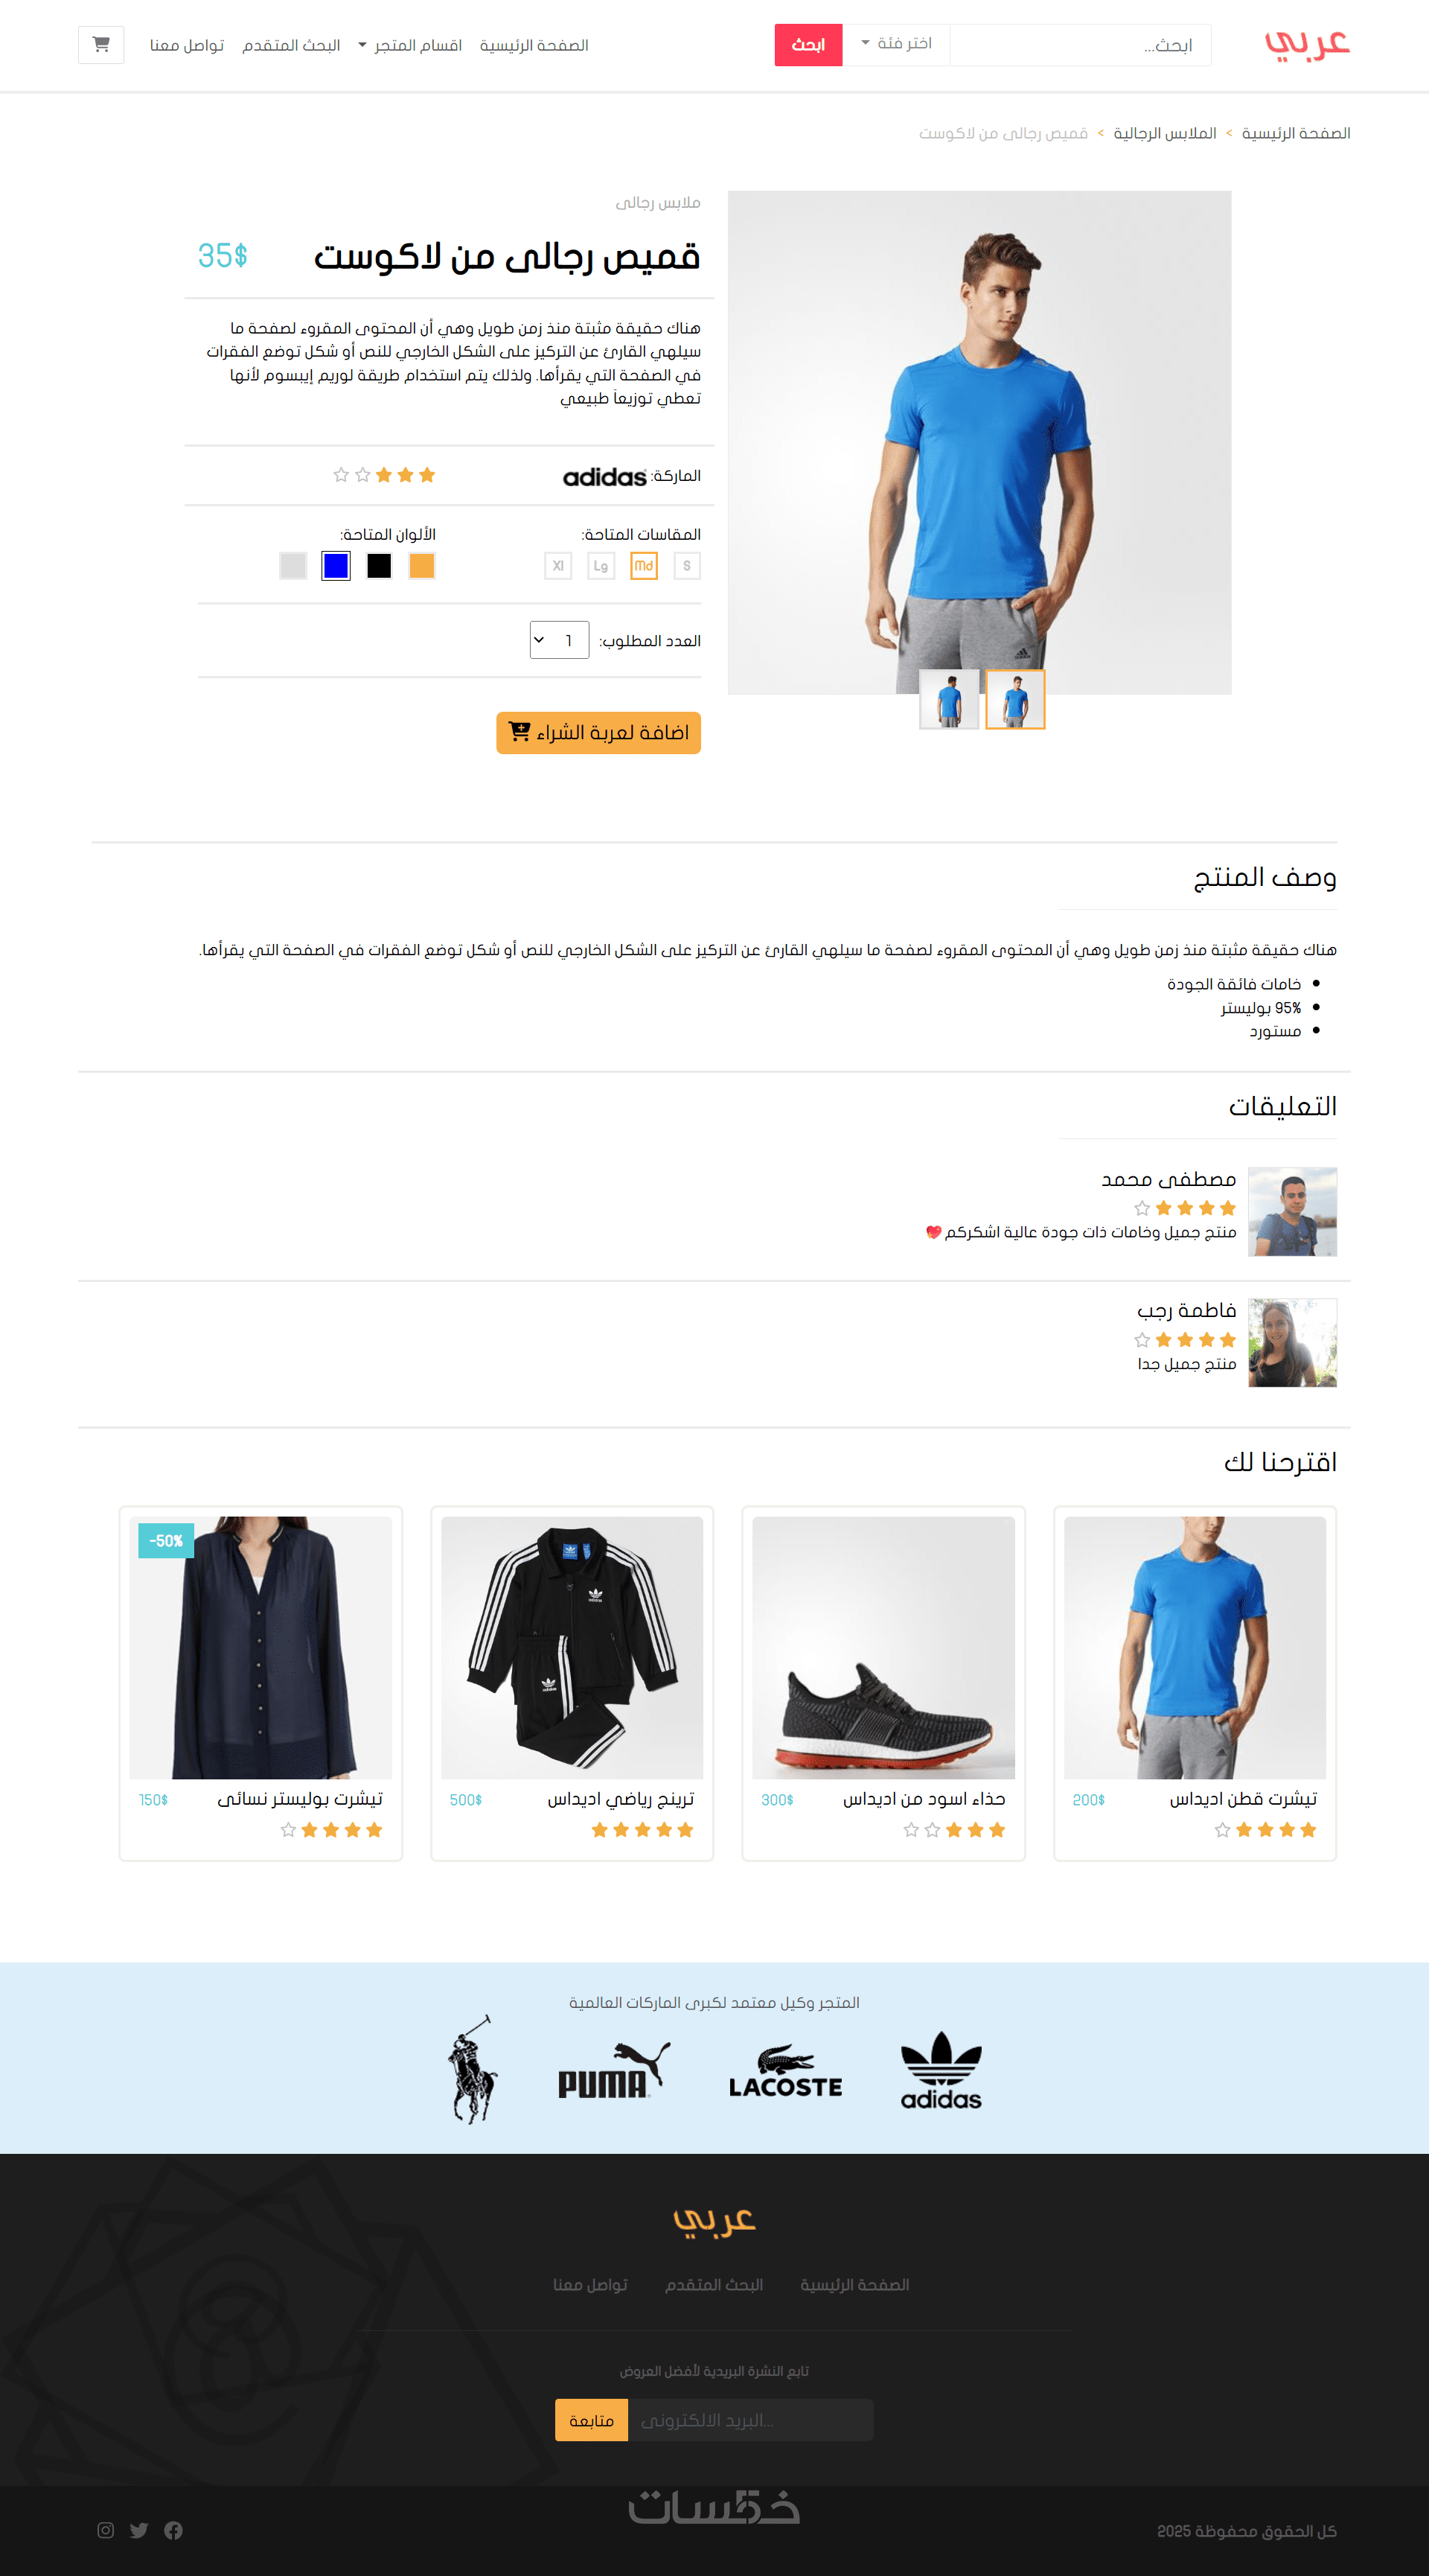Open the Instagram icon in footer

[106, 2530]
